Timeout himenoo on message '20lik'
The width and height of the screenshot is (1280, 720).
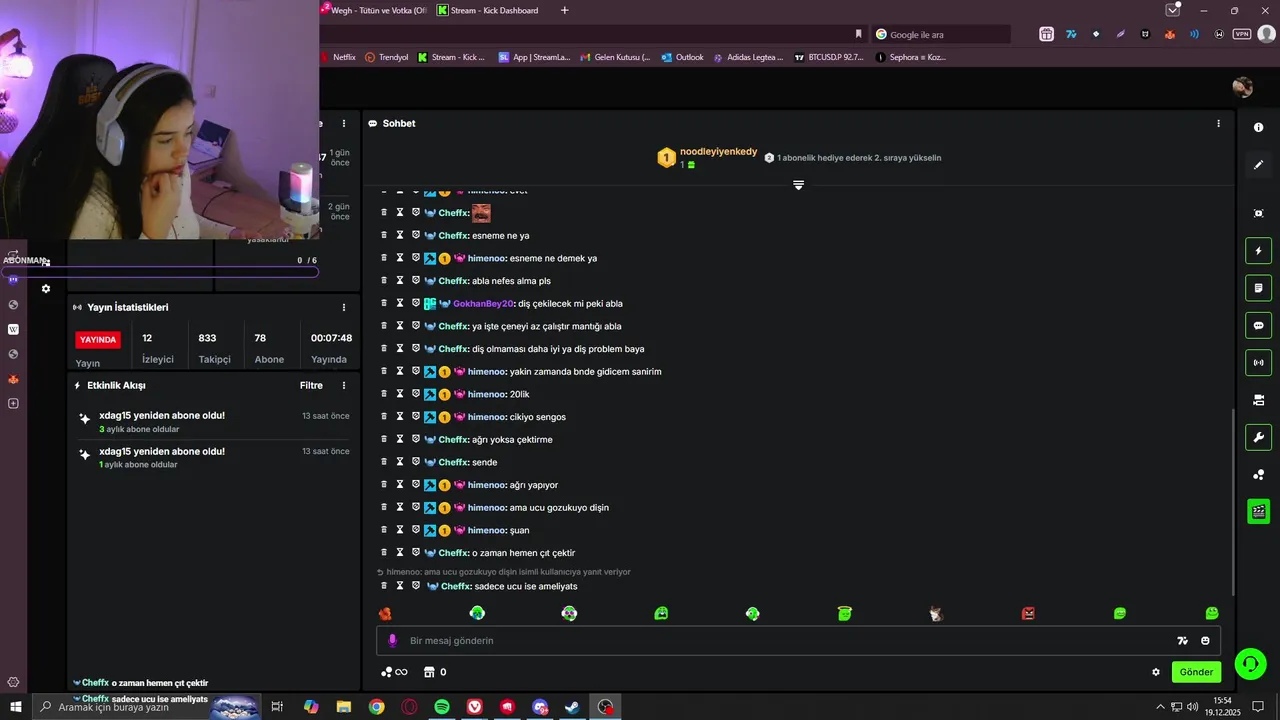[399, 394]
